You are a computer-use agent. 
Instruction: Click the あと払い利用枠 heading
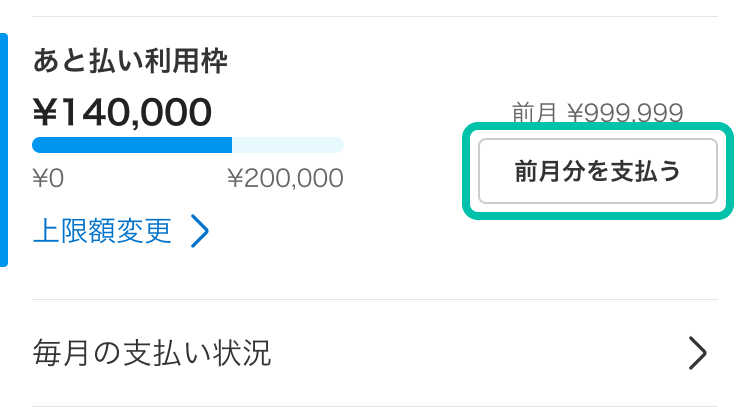[x=130, y=62]
